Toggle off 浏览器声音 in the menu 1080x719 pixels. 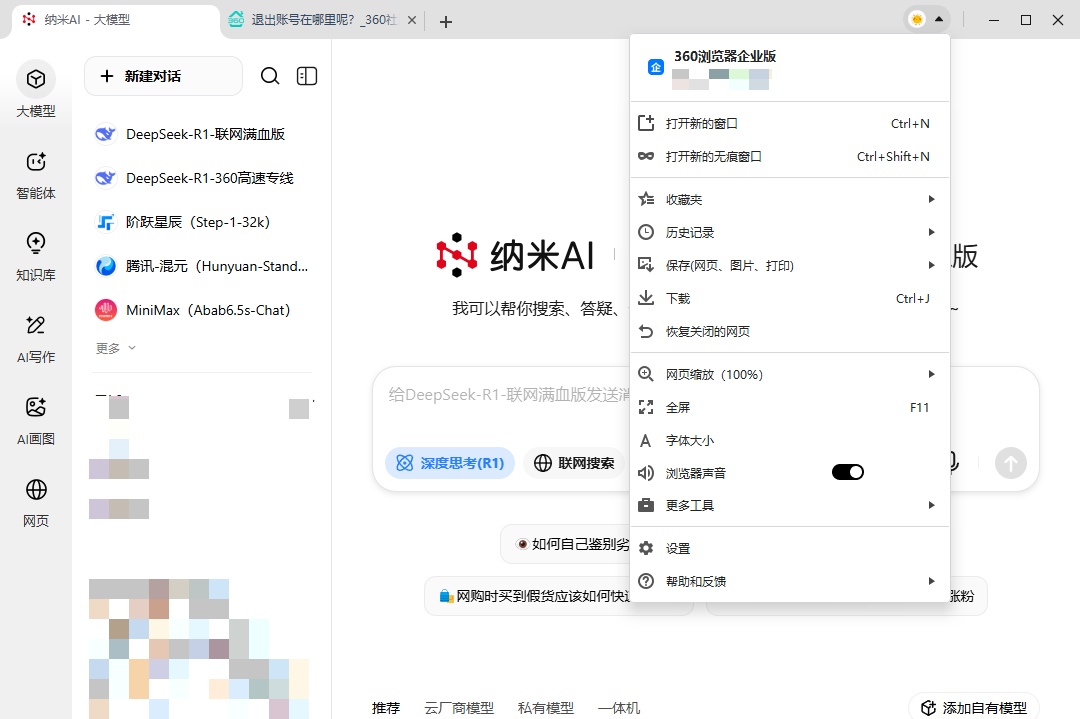click(847, 471)
